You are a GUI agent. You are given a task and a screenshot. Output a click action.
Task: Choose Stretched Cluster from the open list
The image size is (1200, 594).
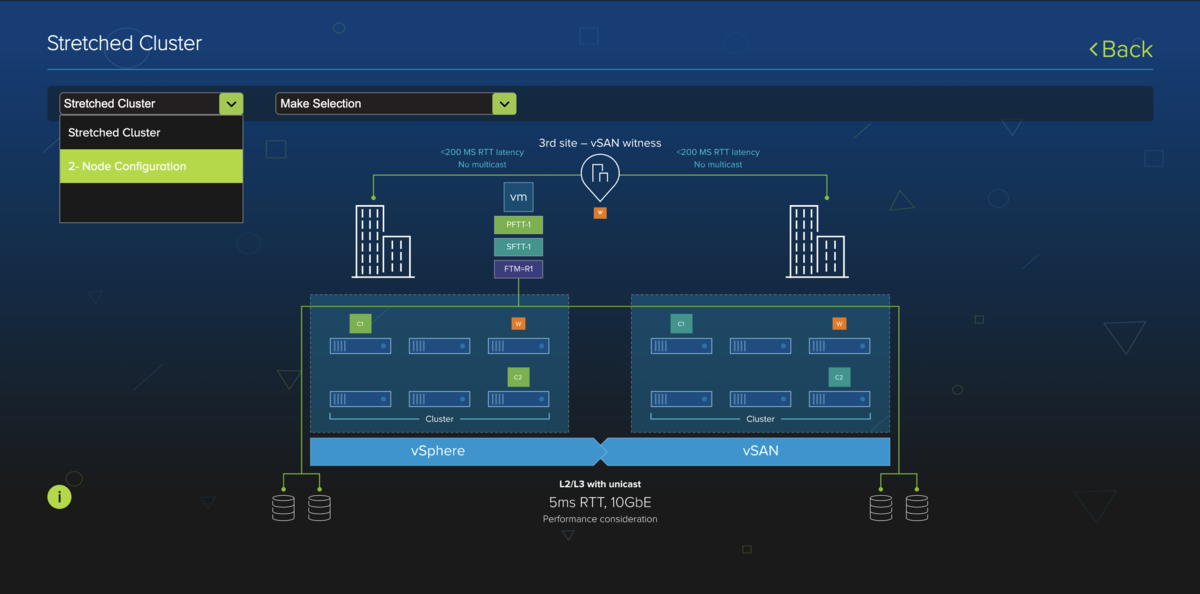pyautogui.click(x=151, y=132)
